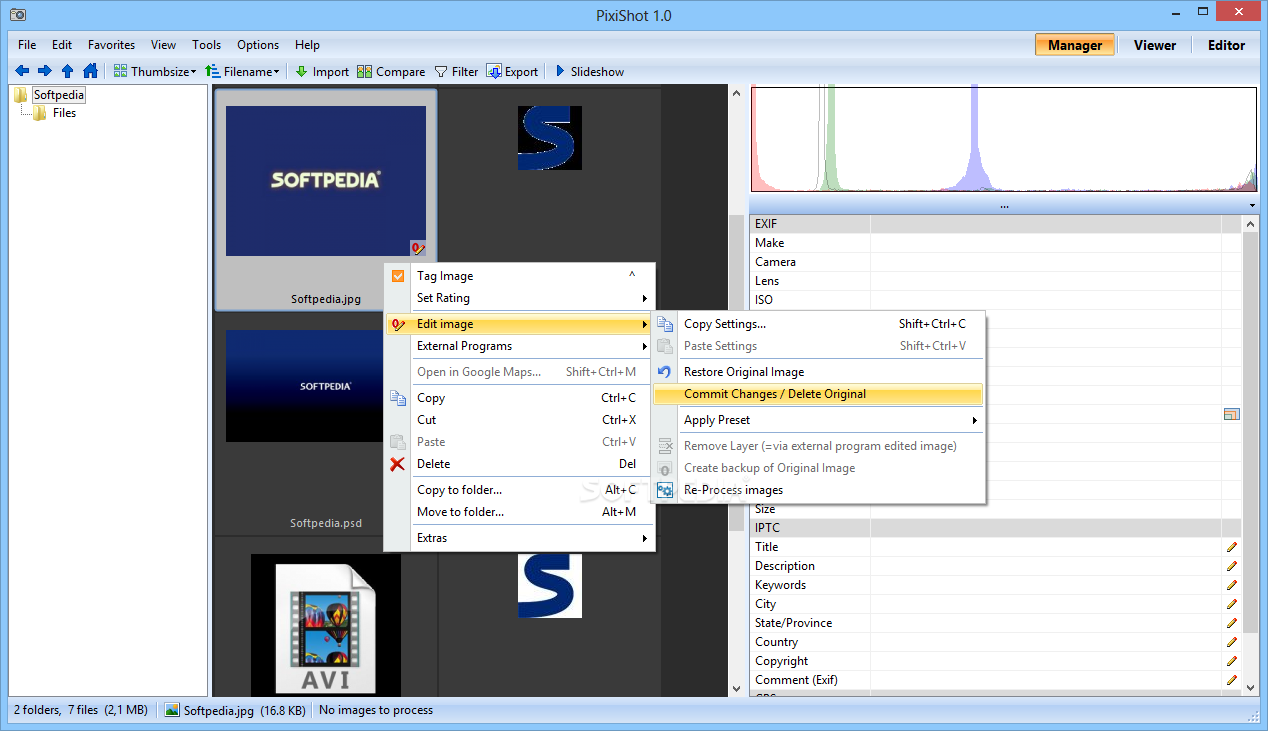This screenshot has height=731, width=1268.
Task: Click the Import toolbar button
Action: 321,71
